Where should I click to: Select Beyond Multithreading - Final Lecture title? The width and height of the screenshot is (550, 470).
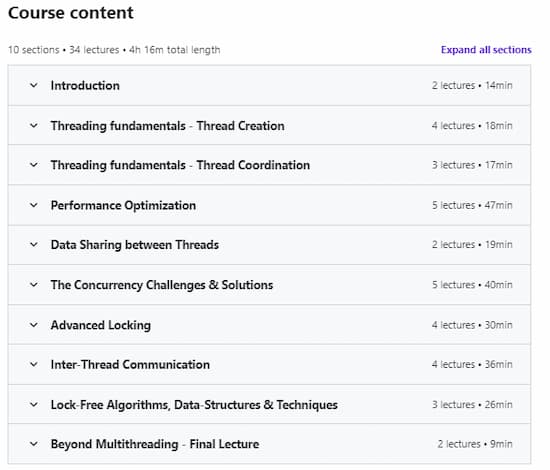pos(155,444)
